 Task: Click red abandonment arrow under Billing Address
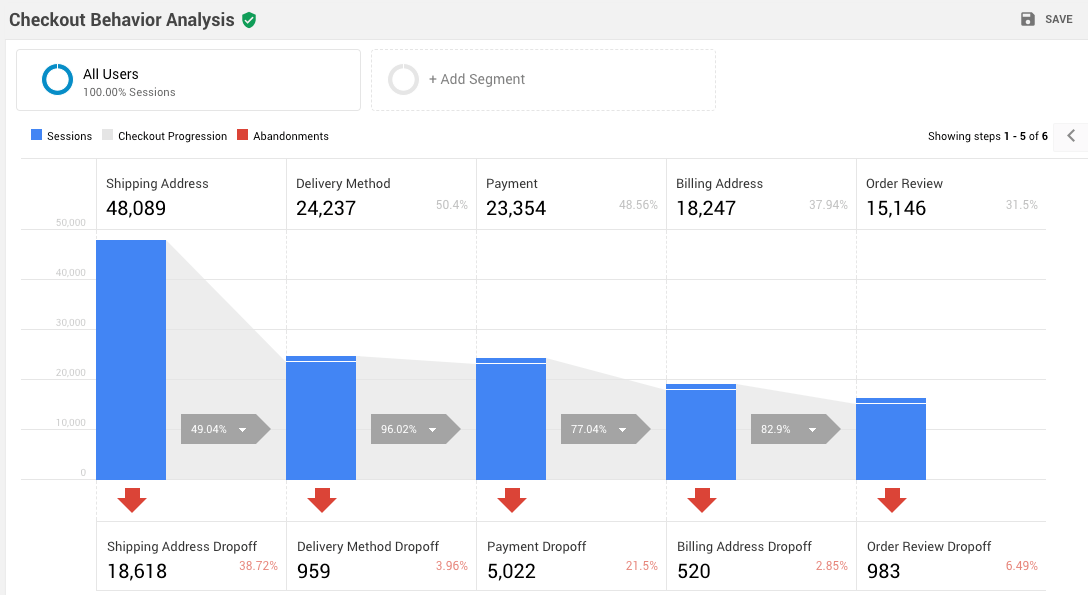click(702, 500)
